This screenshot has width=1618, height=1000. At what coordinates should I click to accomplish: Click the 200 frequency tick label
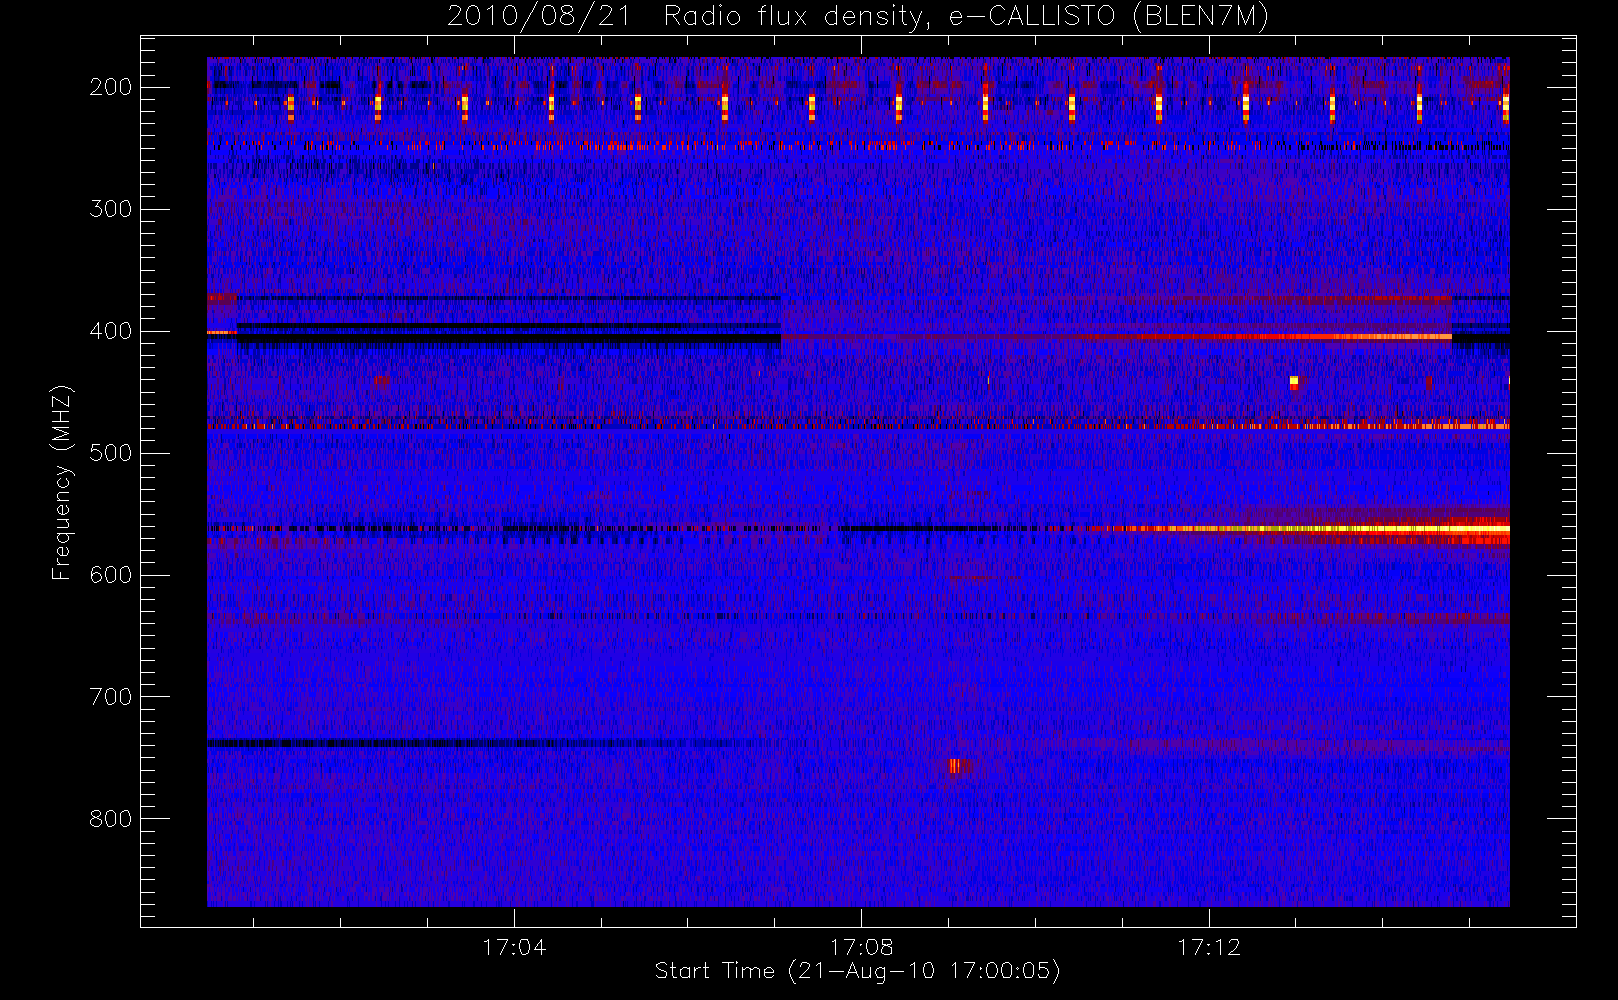pyautogui.click(x=110, y=87)
